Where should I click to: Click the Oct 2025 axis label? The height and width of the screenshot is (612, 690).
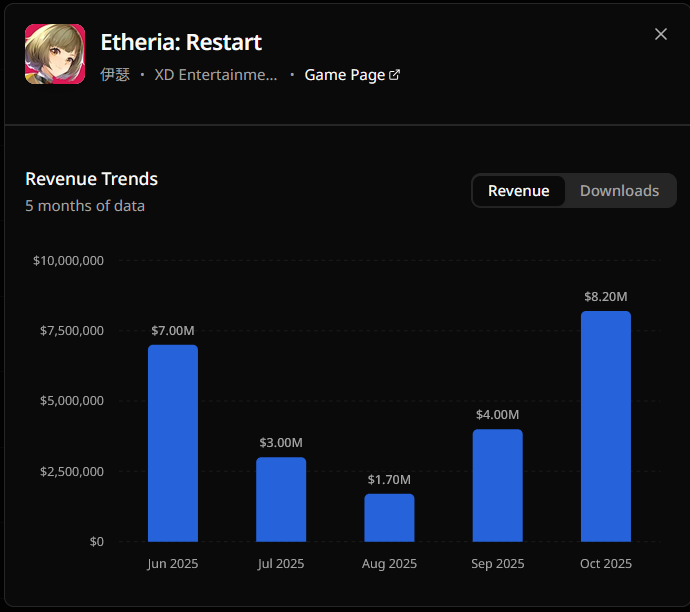click(x=606, y=564)
